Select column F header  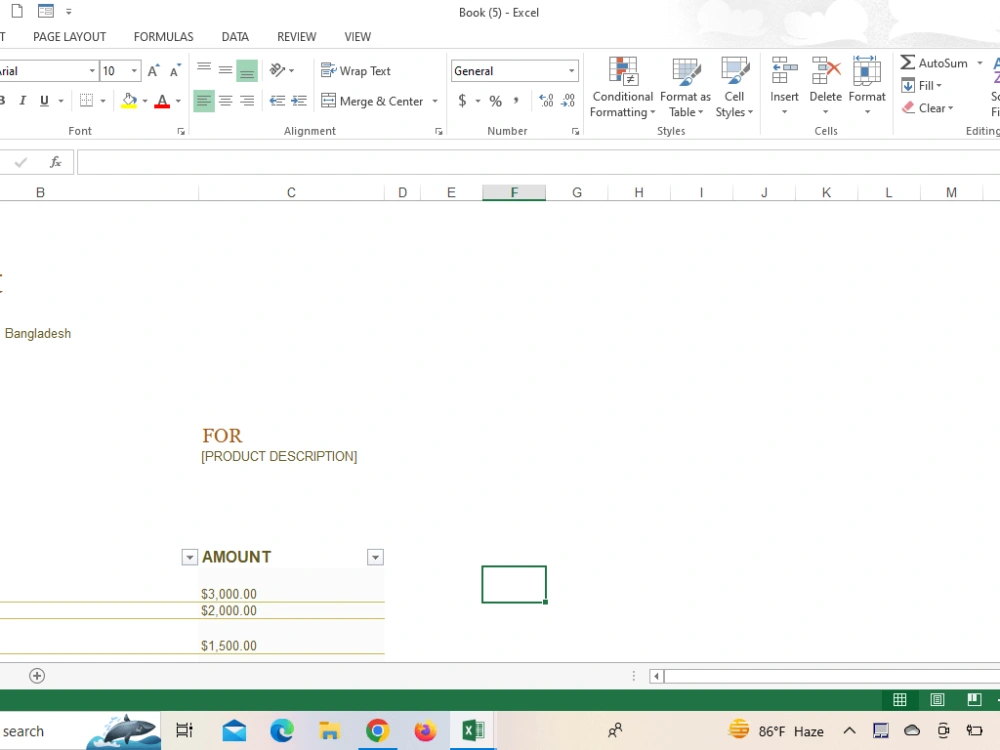tap(514, 193)
